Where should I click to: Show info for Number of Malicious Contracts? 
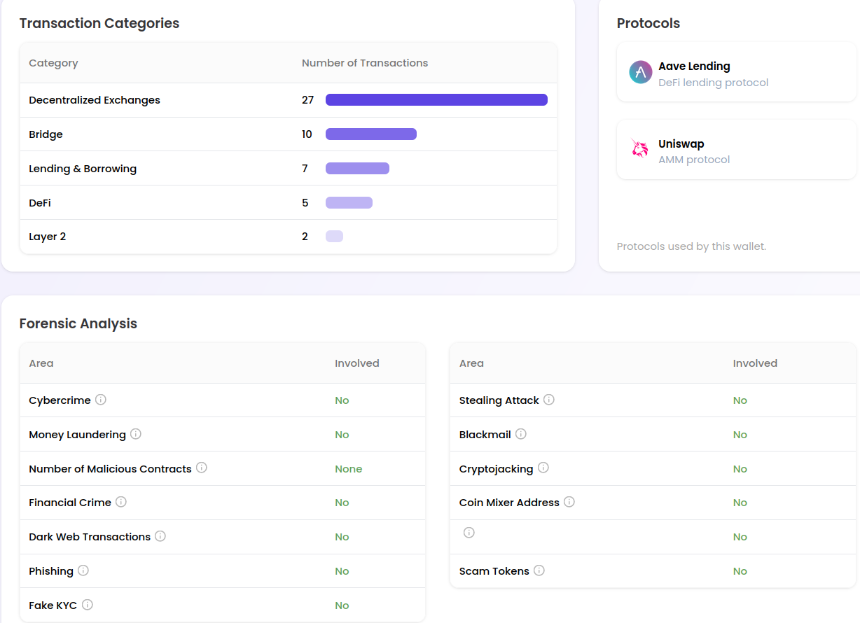click(201, 468)
